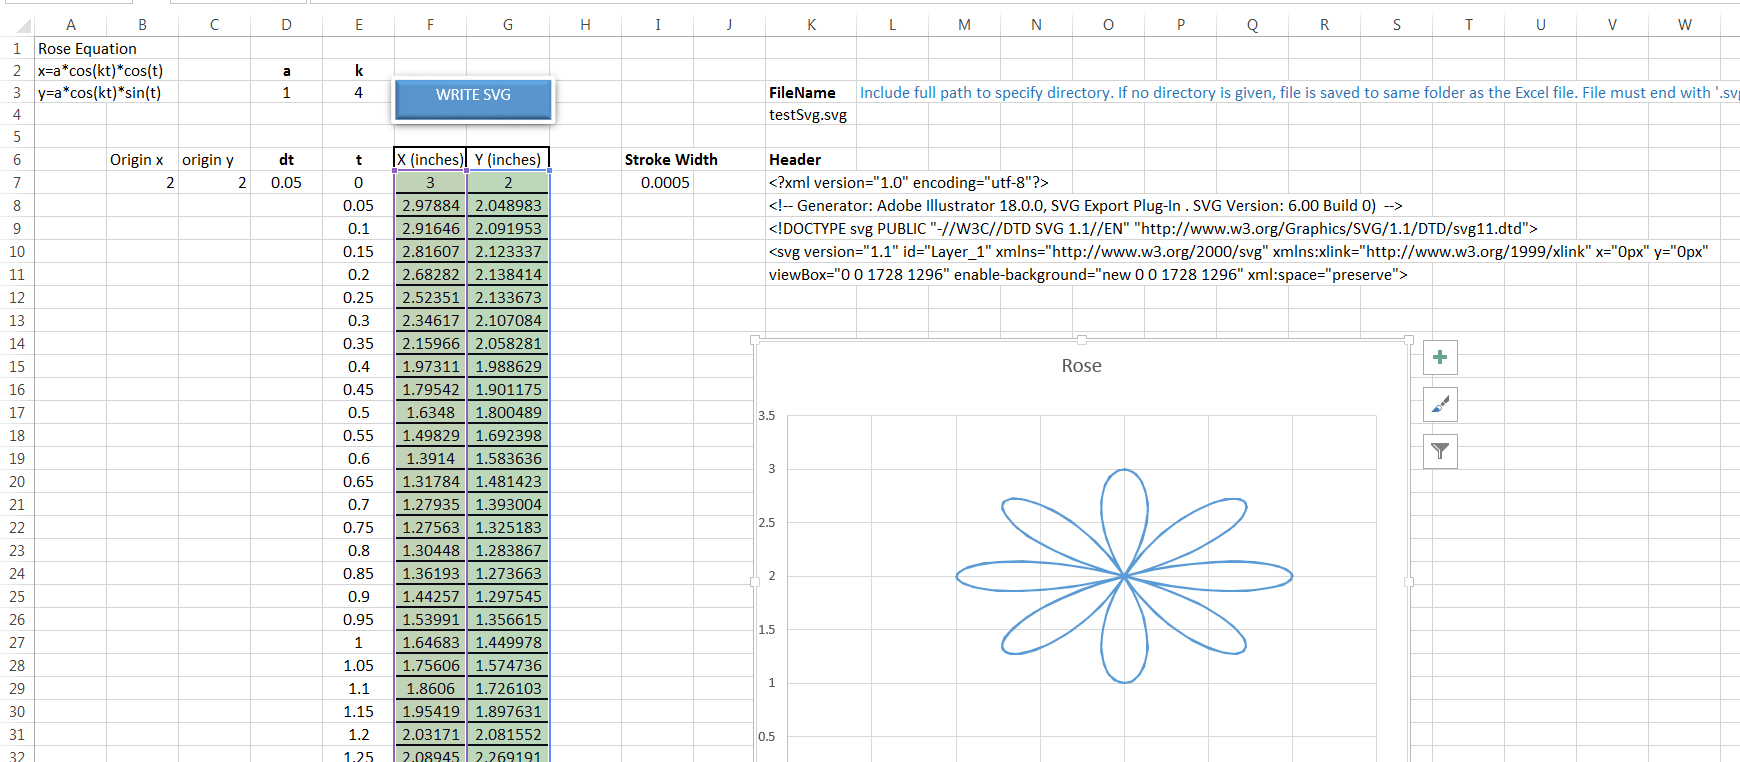Image resolution: width=1740 pixels, height=762 pixels.
Task: Click the y=a*cos(kt)*sin(t) formula cell
Action: tap(99, 93)
